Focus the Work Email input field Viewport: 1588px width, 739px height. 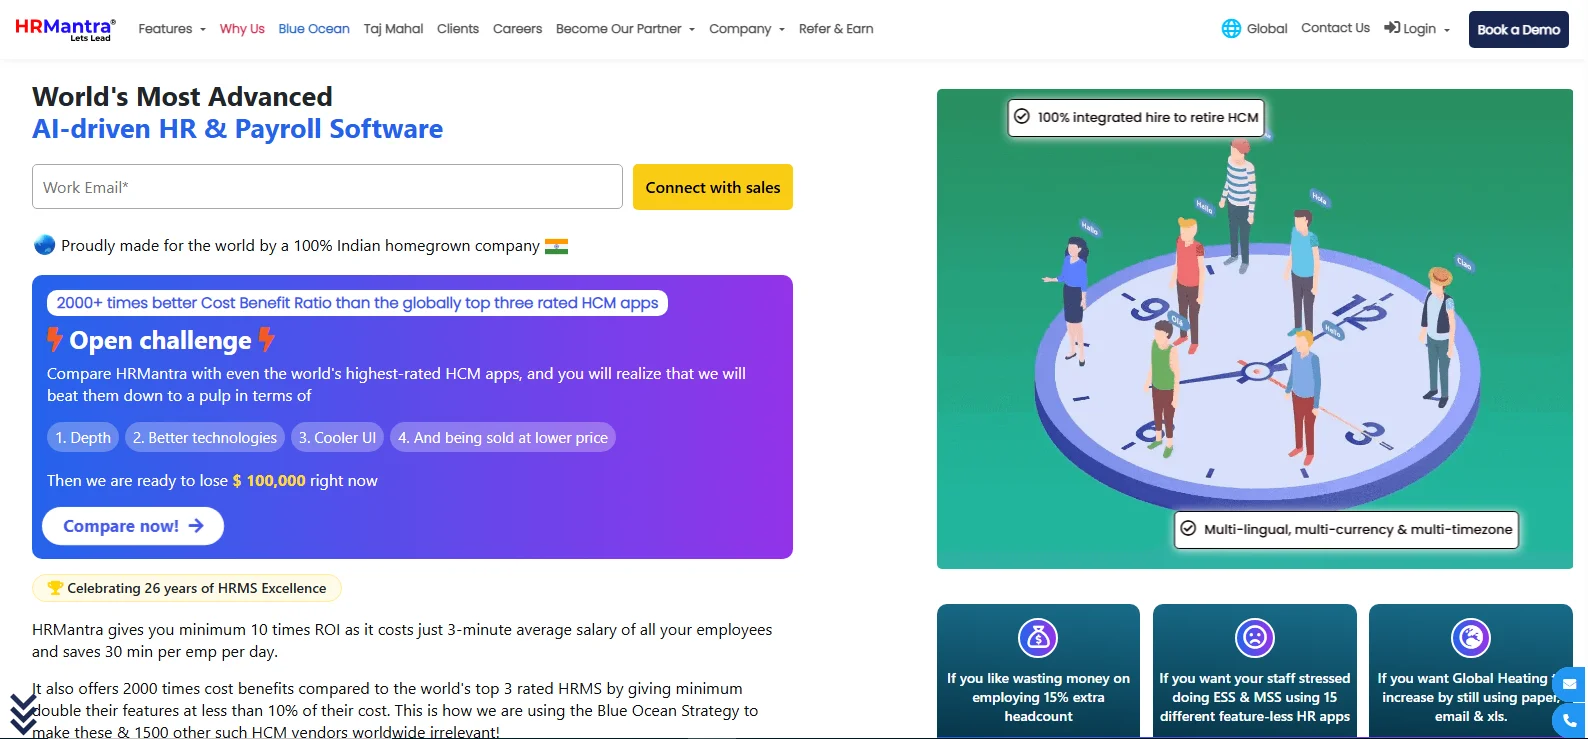point(327,187)
